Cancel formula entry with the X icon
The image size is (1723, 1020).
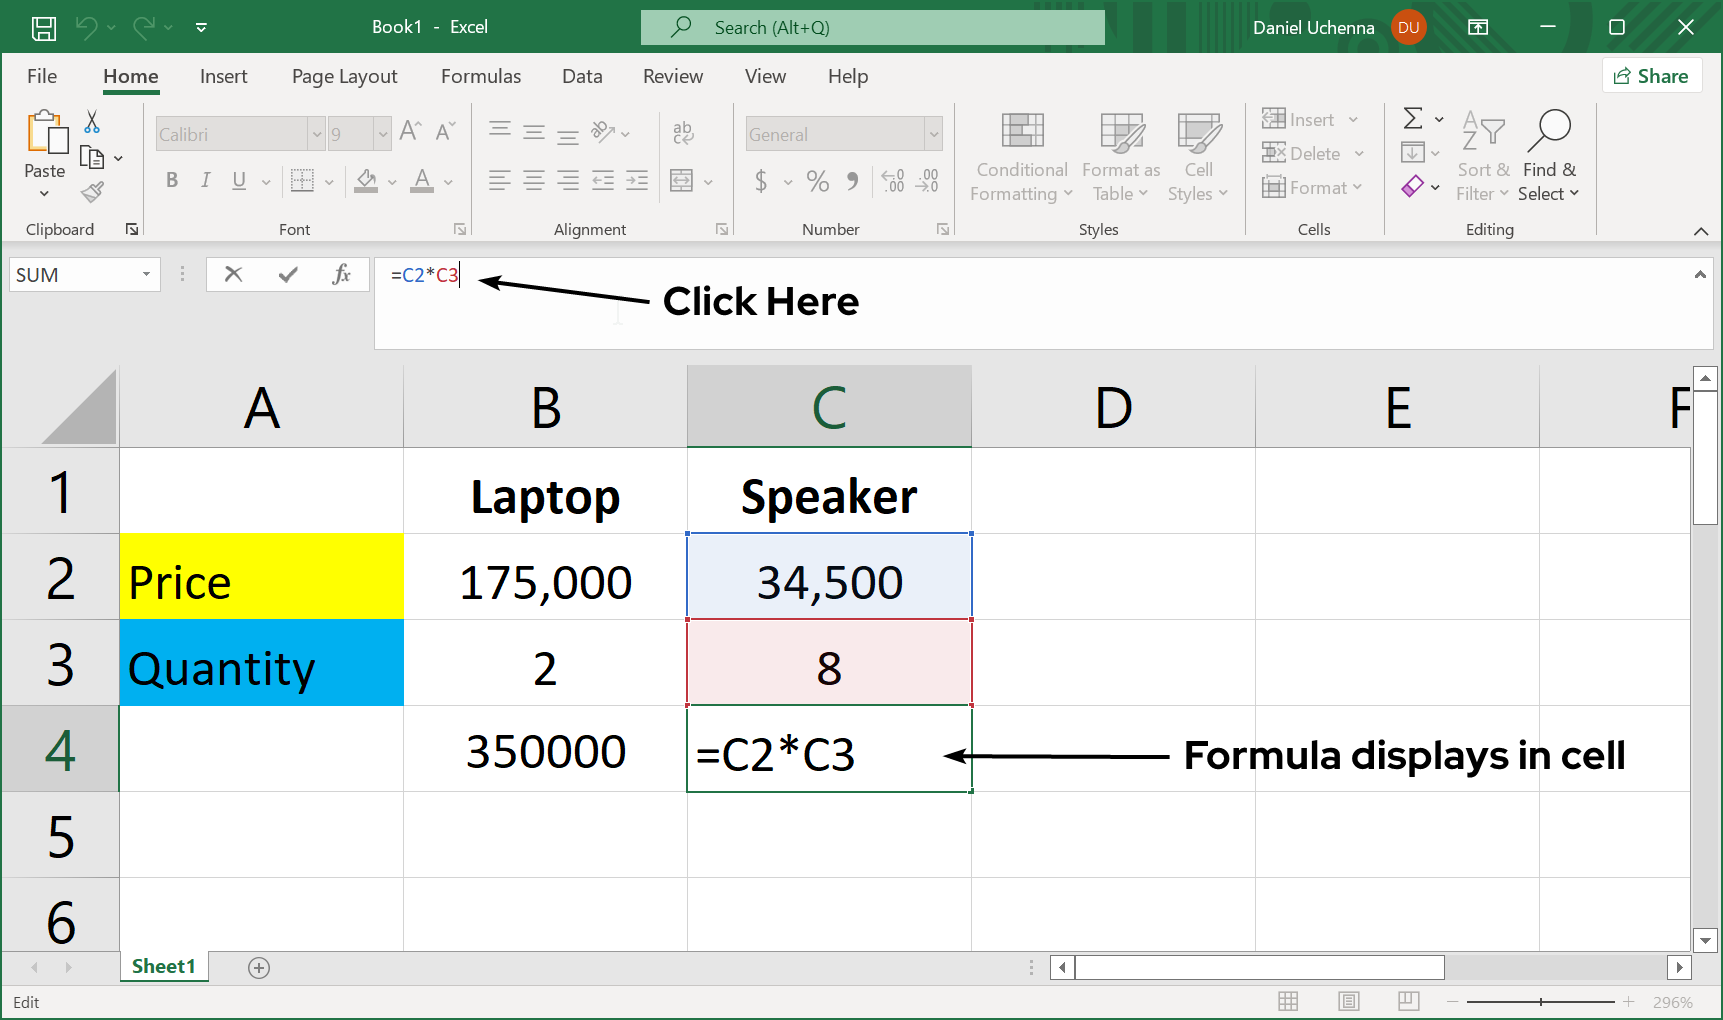click(233, 274)
